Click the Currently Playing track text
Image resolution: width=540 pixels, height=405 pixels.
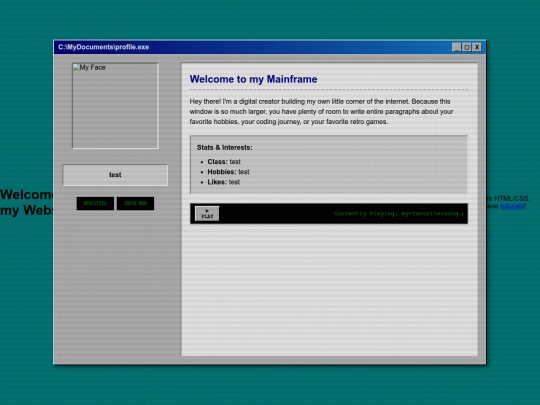tap(399, 214)
